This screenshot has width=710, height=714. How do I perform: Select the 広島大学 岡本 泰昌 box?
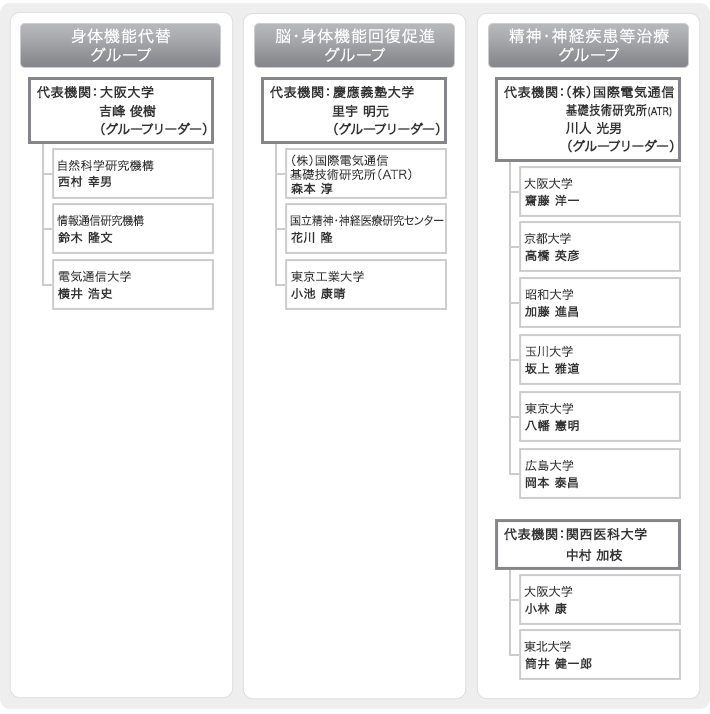pyautogui.click(x=600, y=474)
